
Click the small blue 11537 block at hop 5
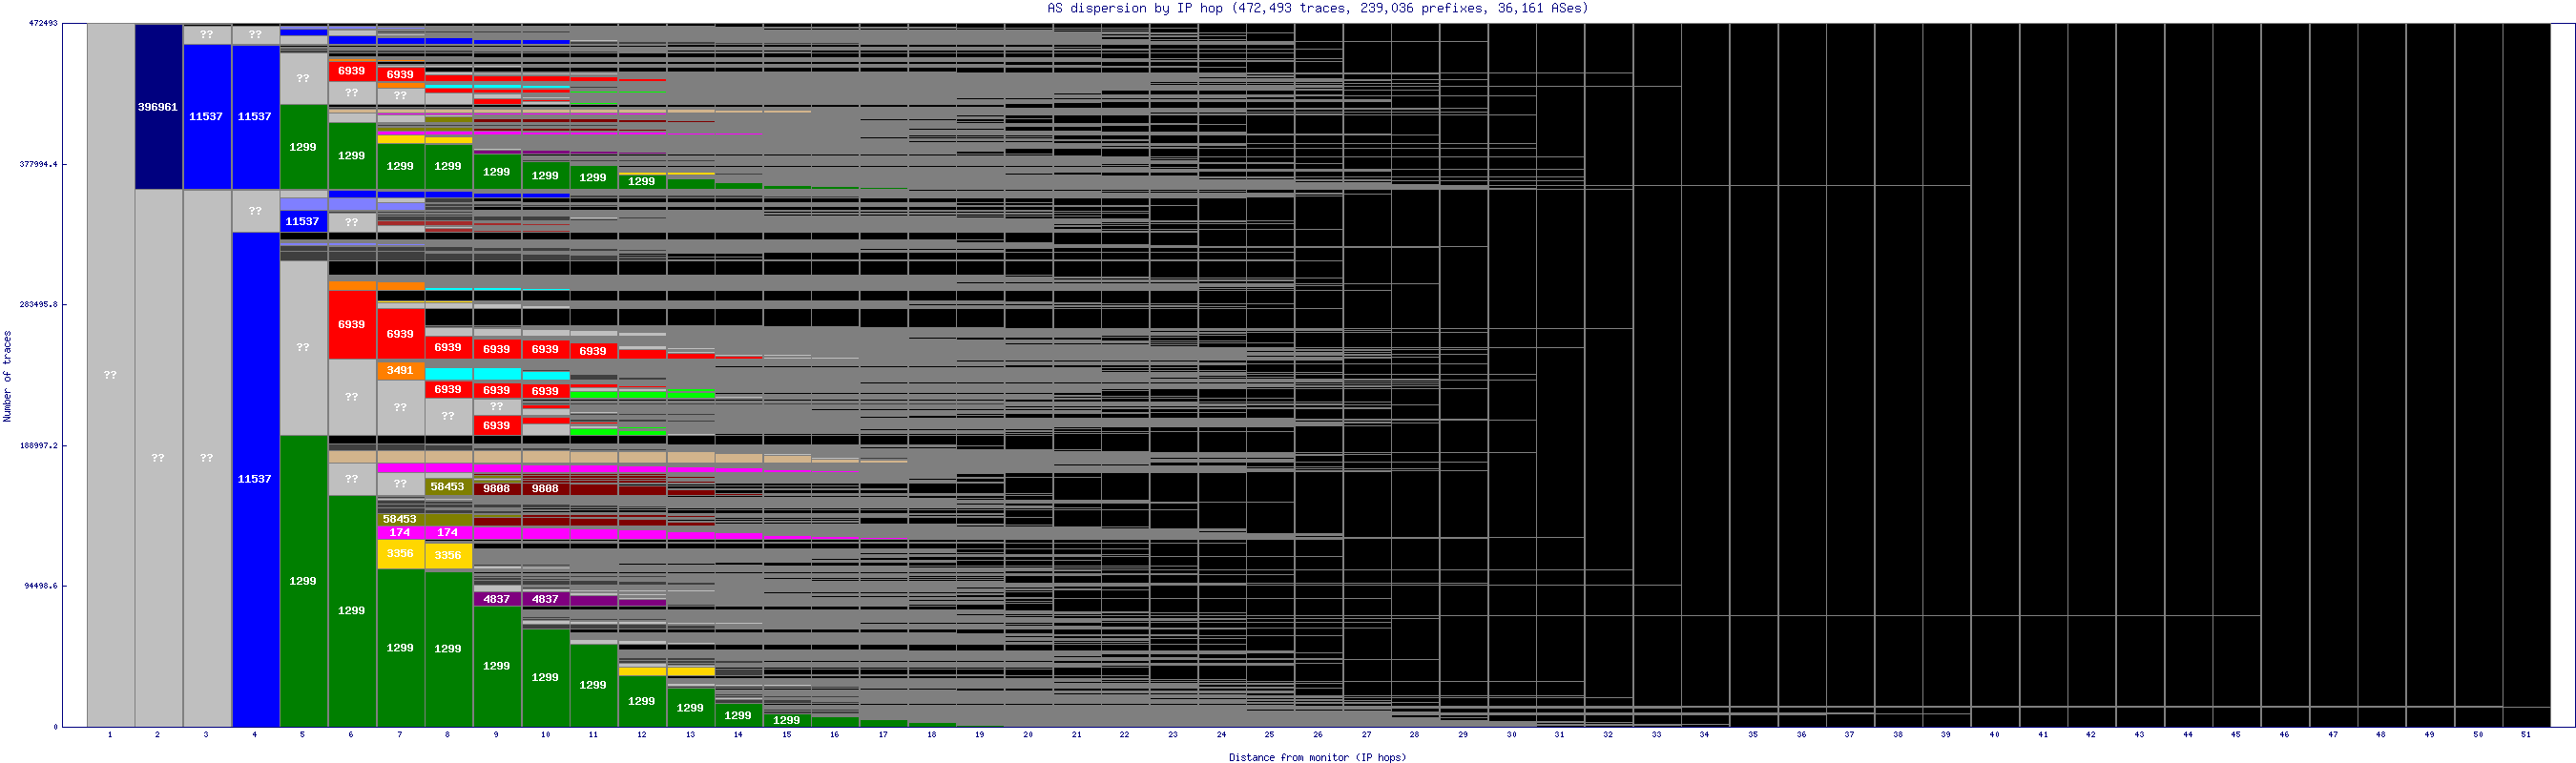coord(303,222)
